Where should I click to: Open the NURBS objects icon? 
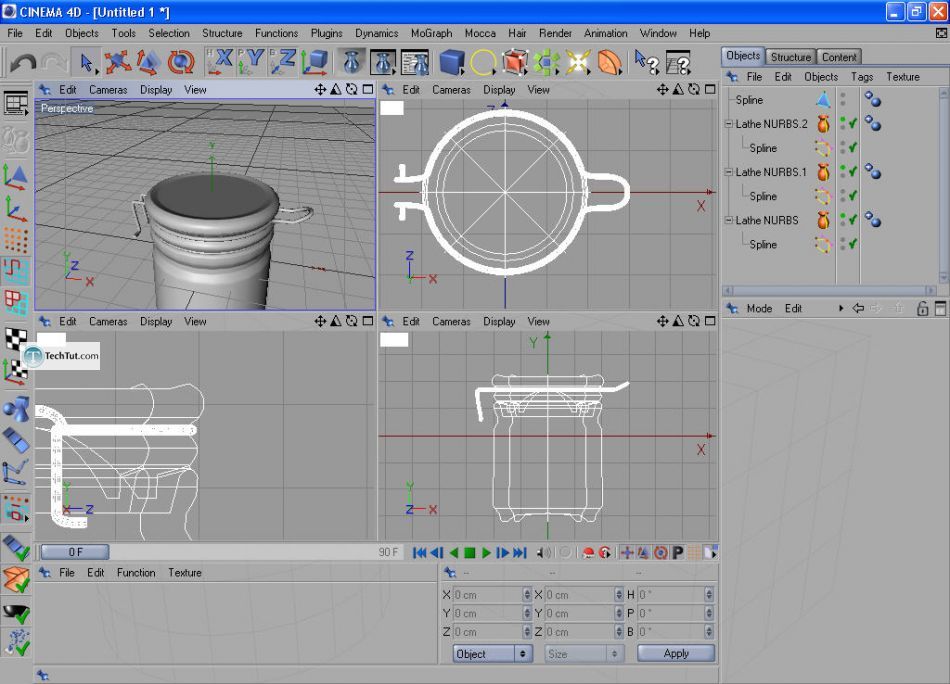514,62
